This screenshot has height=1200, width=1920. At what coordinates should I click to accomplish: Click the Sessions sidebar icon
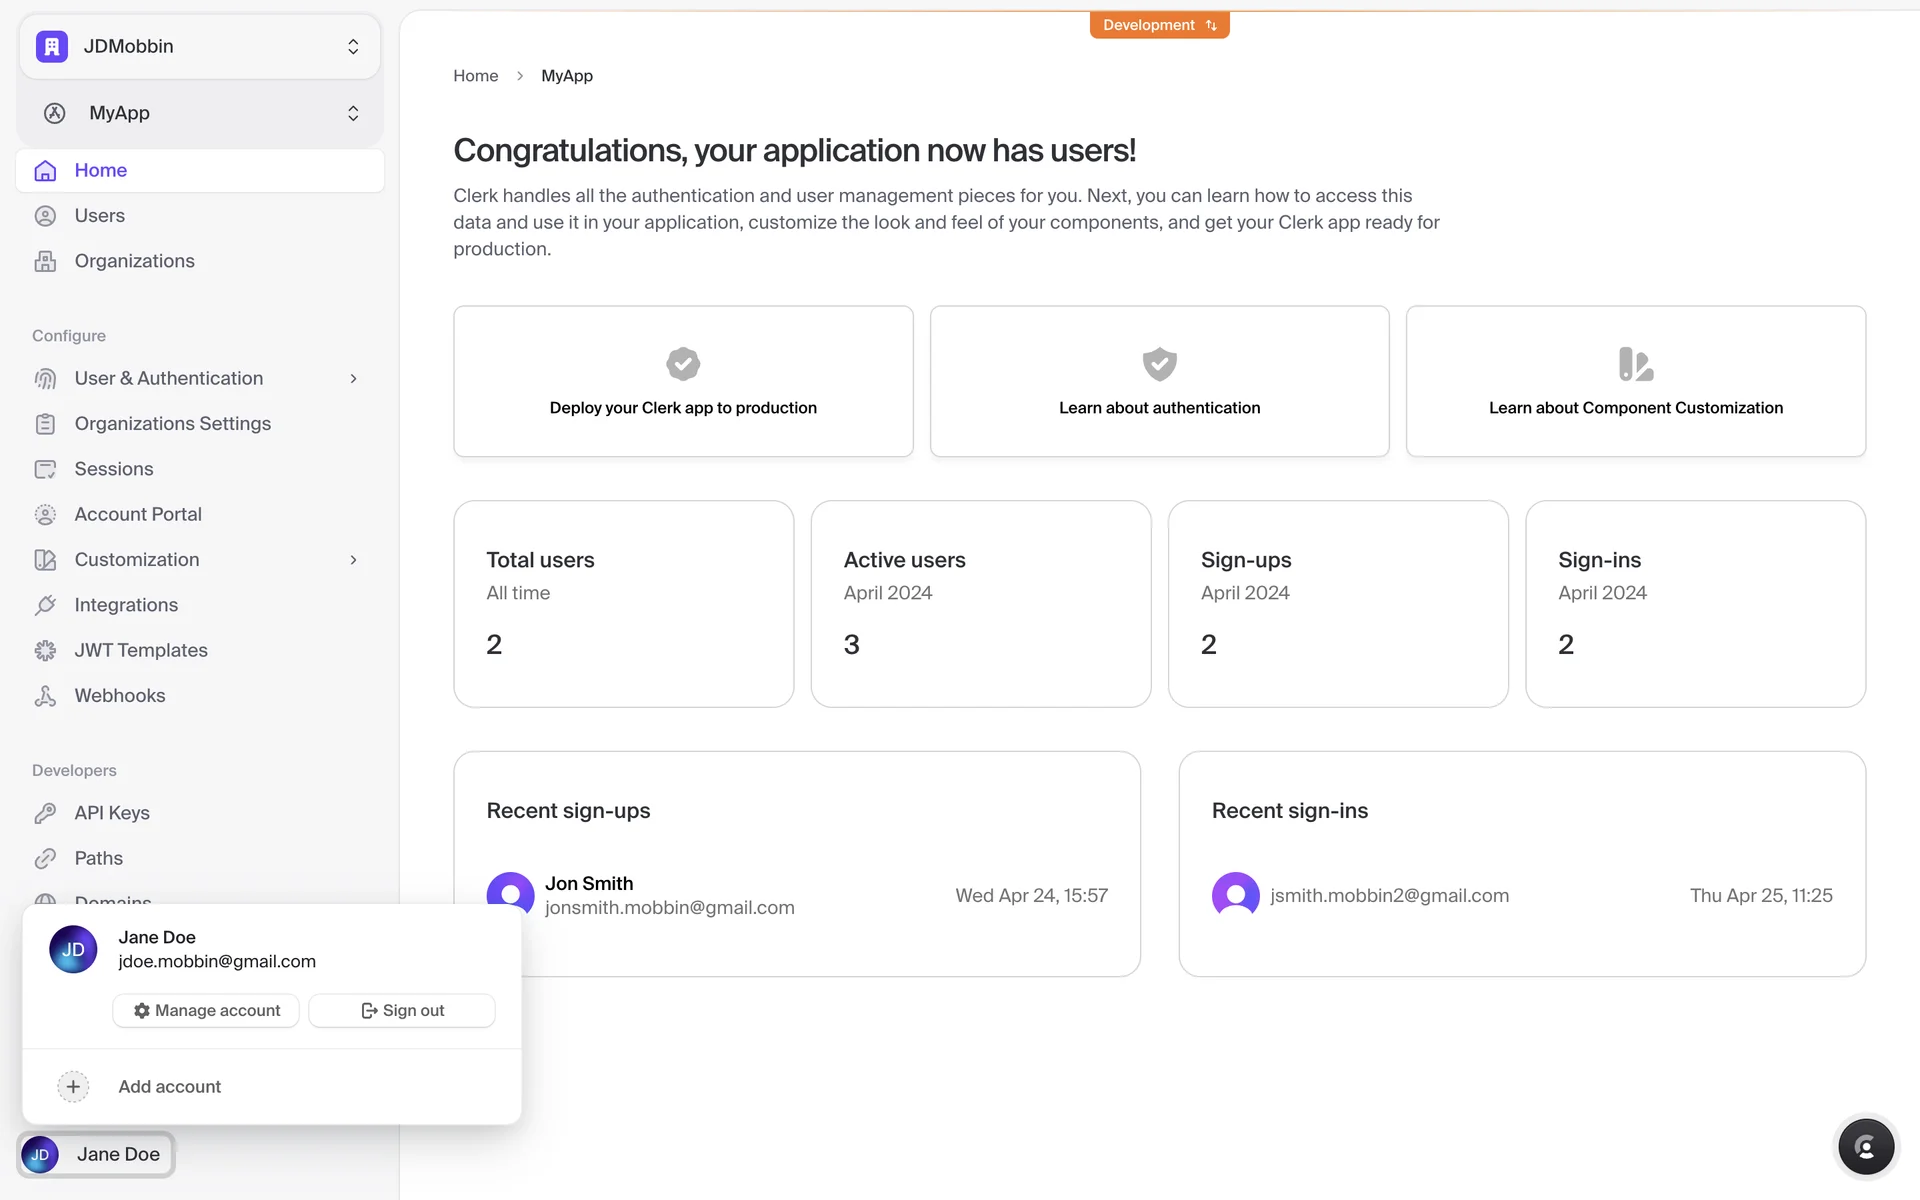(x=45, y=469)
